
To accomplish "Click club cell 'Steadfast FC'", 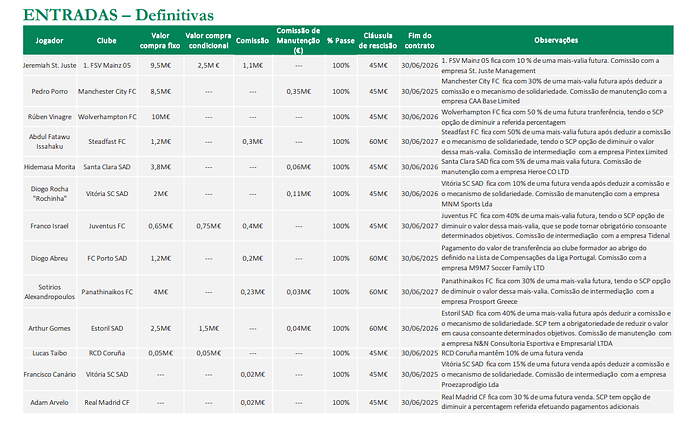I will click(x=107, y=142).
